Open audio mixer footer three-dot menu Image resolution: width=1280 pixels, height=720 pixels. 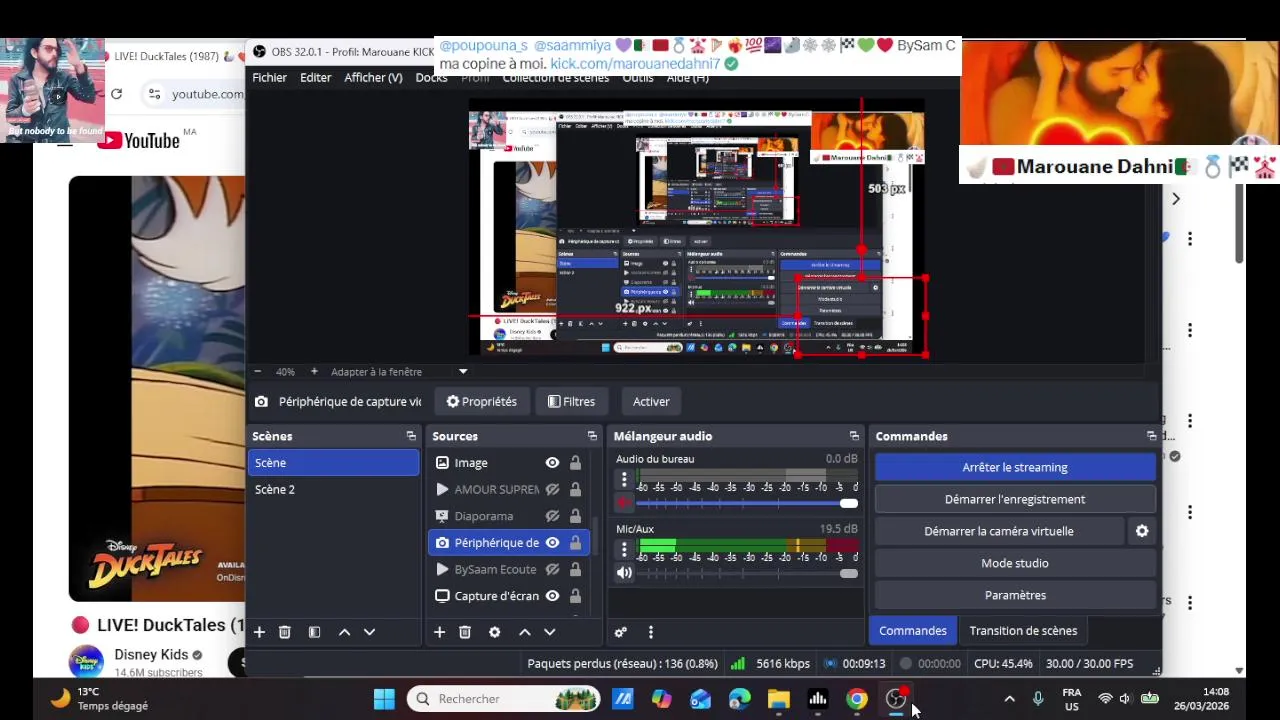click(x=650, y=632)
